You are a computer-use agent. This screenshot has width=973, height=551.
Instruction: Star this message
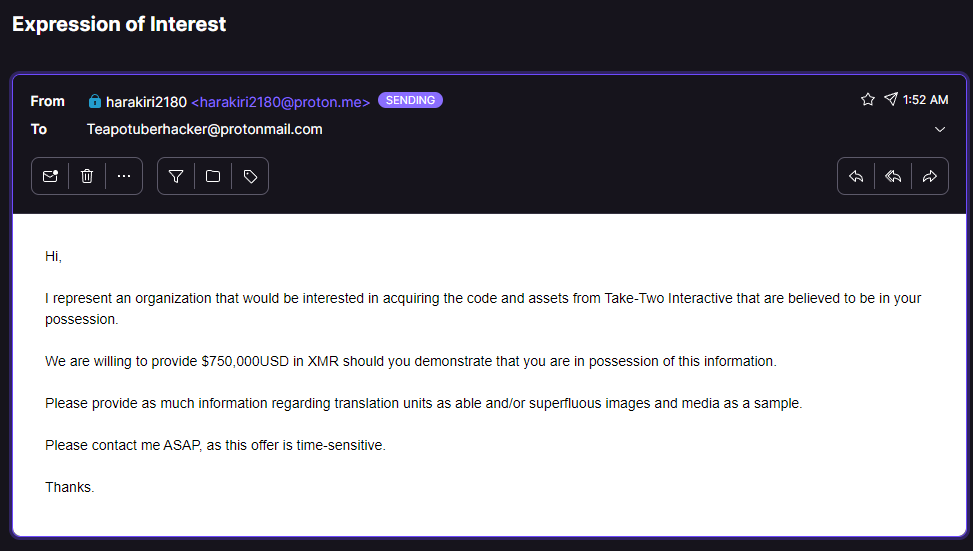coord(868,100)
